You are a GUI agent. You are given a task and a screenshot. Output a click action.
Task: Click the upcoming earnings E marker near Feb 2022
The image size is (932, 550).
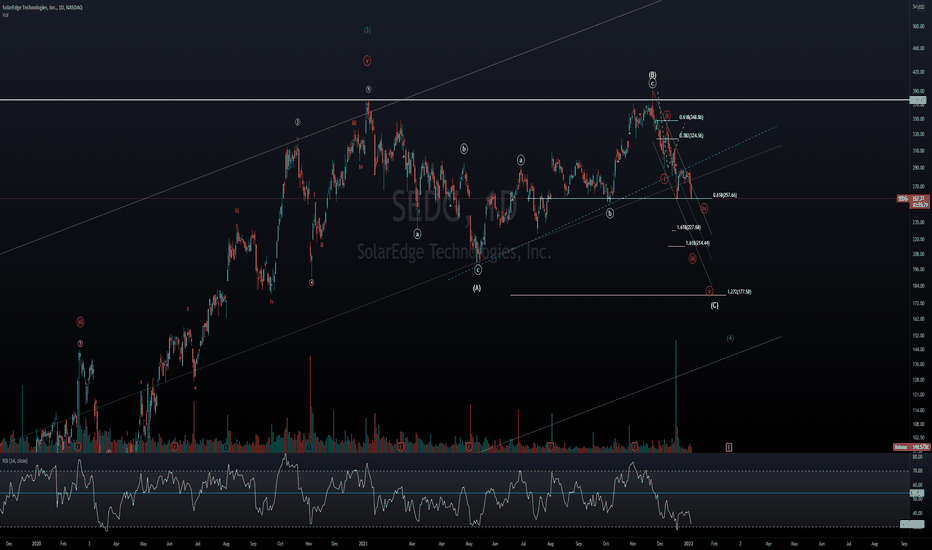click(729, 447)
